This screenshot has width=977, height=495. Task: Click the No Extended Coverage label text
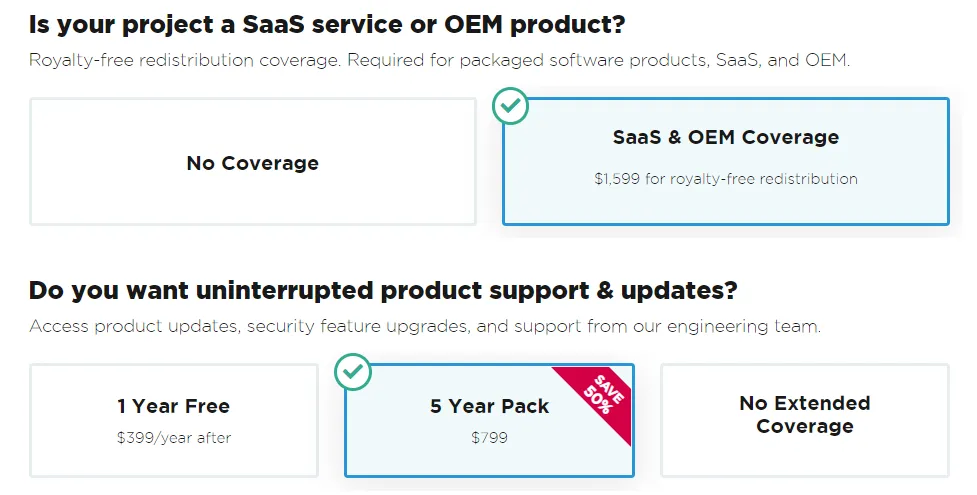pos(804,415)
